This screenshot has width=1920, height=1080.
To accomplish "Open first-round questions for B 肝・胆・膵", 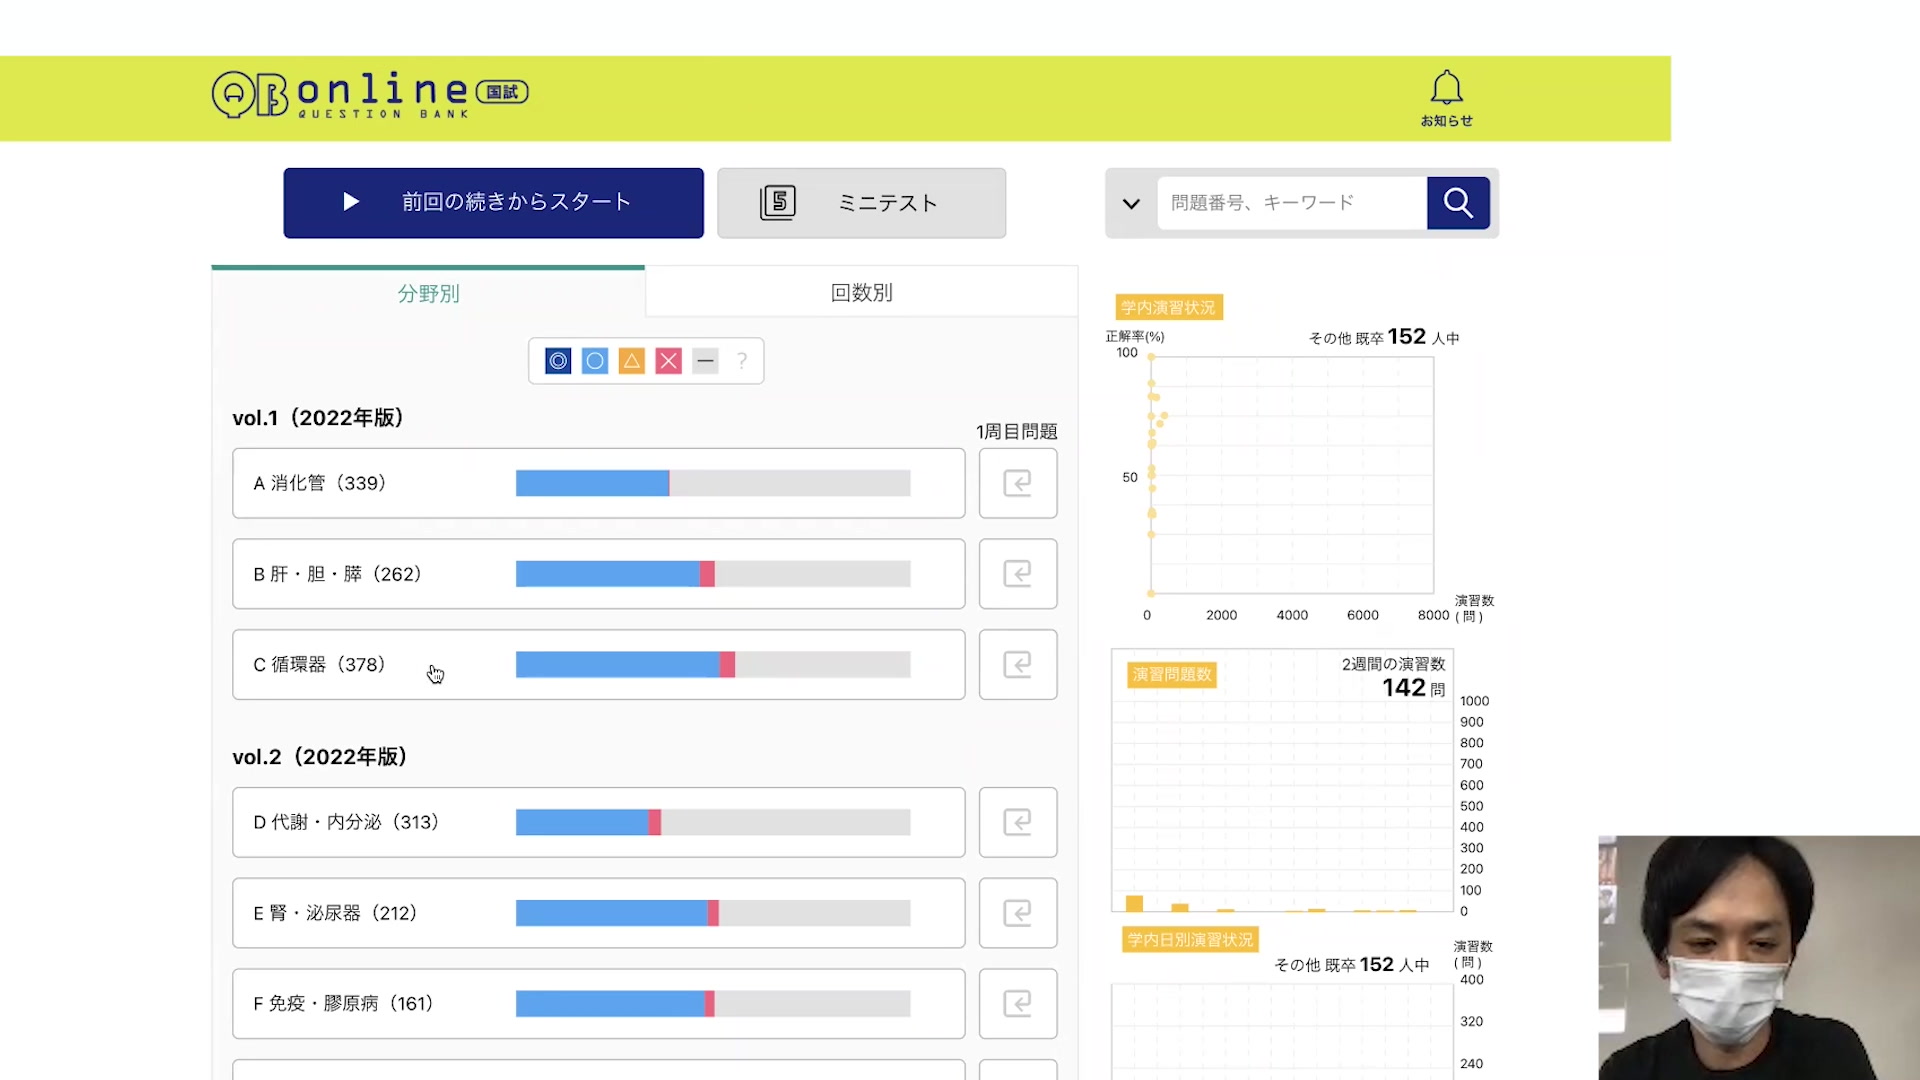I will (1017, 574).
